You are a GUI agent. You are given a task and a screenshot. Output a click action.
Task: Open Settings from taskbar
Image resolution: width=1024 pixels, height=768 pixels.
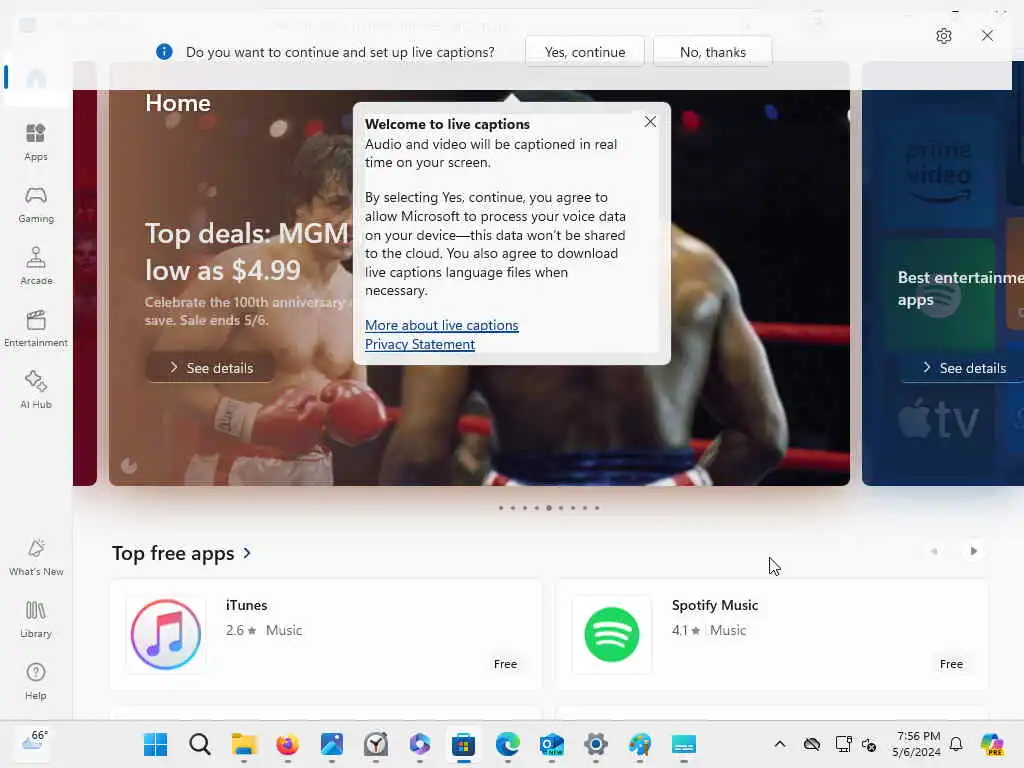click(596, 744)
